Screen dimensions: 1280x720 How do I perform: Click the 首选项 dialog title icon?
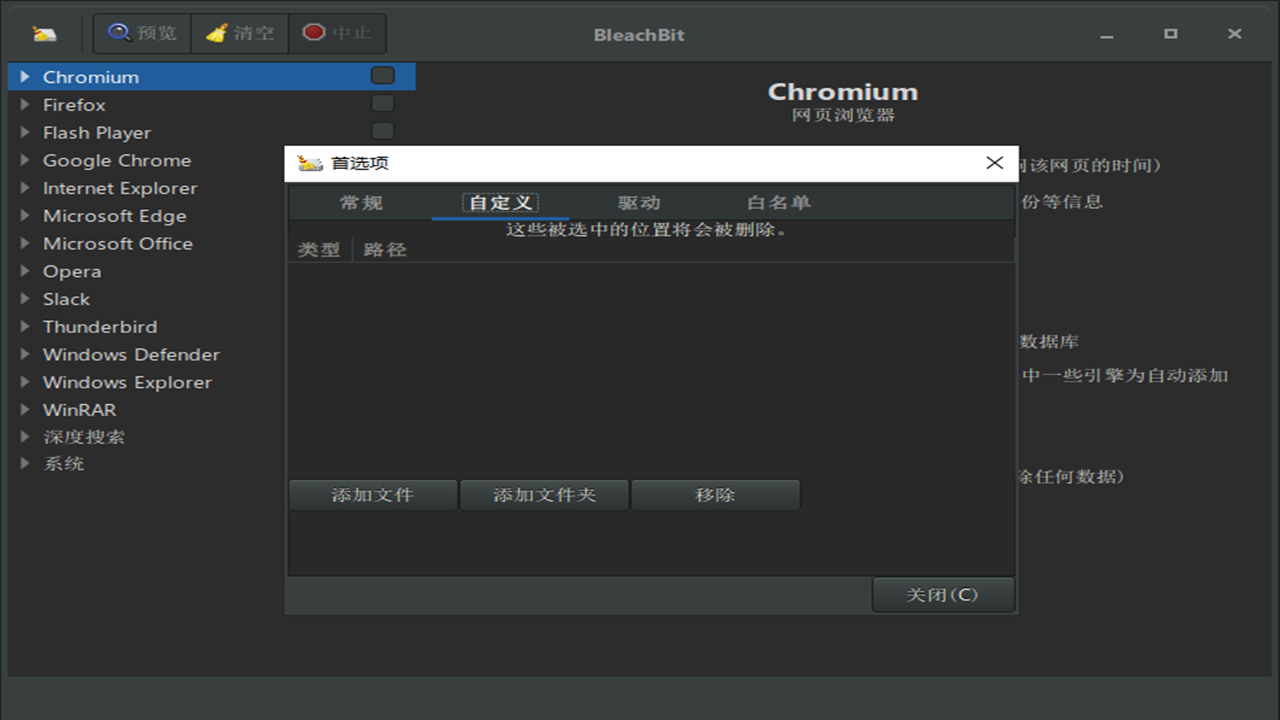[310, 163]
